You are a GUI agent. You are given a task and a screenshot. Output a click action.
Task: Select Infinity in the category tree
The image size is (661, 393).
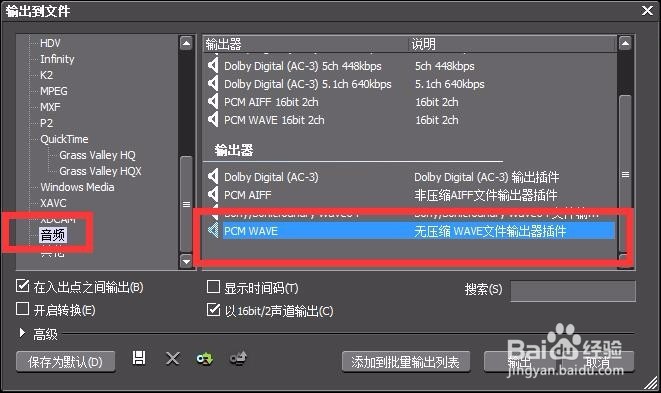(x=57, y=59)
